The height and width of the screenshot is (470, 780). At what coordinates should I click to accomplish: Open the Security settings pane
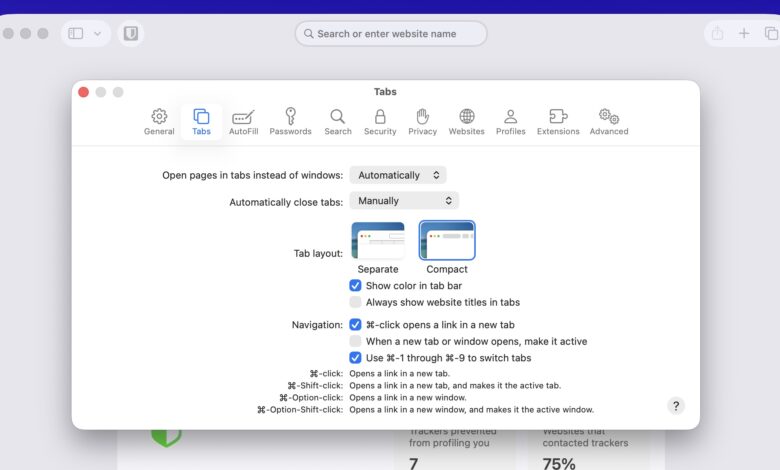pos(380,122)
